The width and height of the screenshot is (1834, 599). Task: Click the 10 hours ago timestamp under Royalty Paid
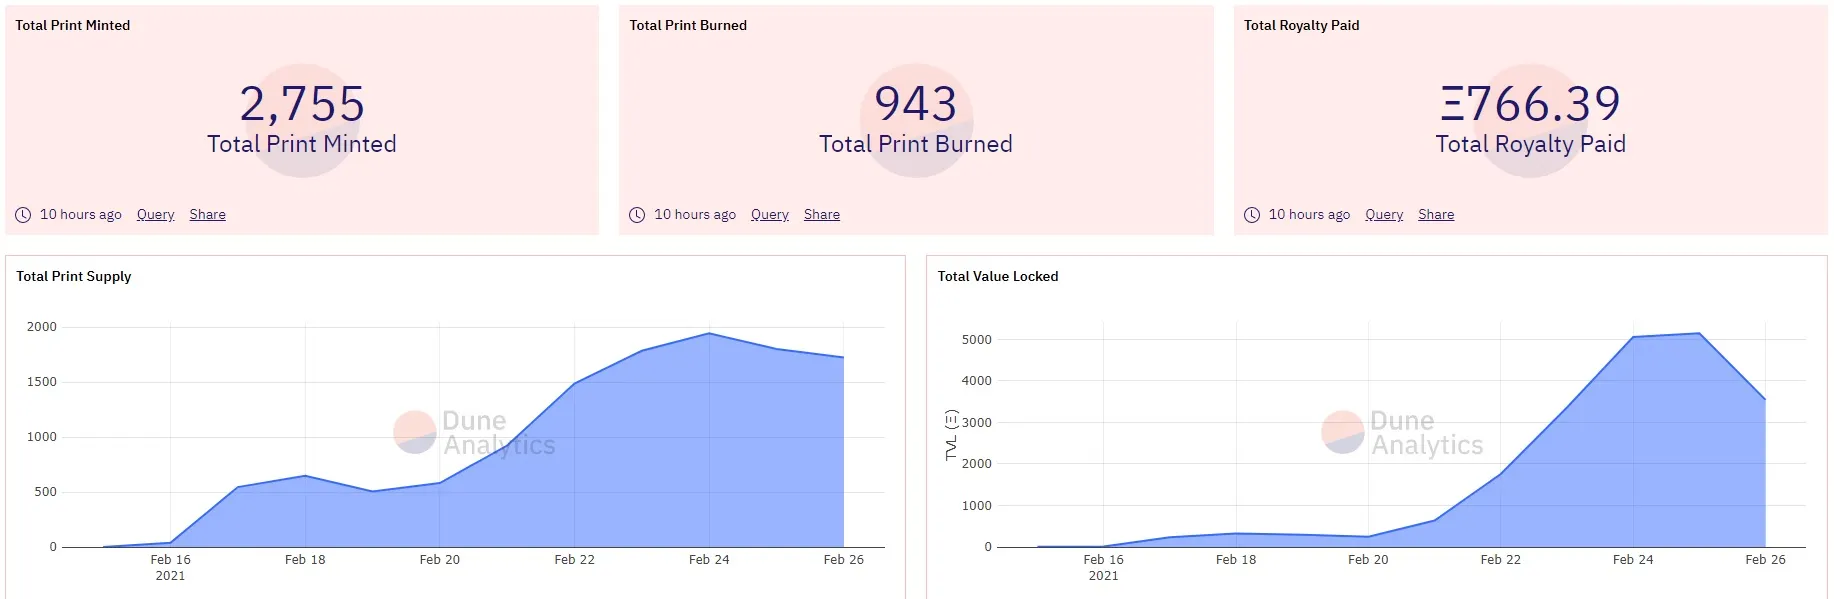pos(1309,215)
